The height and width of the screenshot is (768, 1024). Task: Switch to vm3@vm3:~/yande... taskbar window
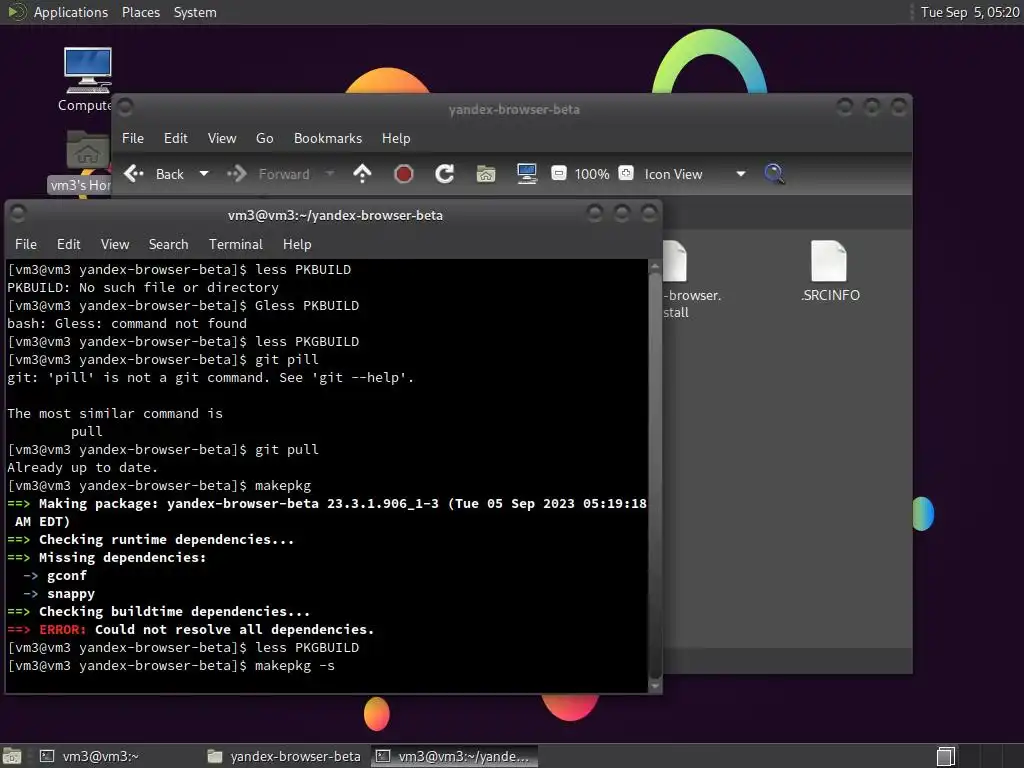tap(455, 756)
